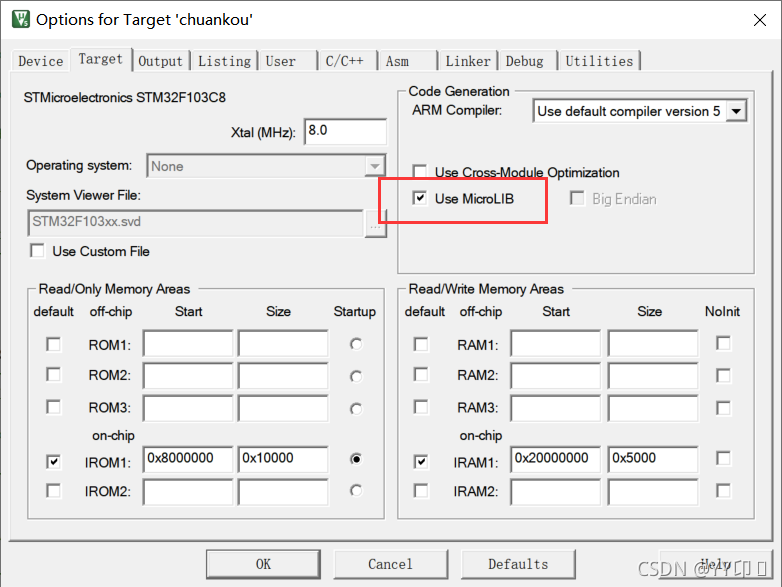Viewport: 782px width, 587px height.
Task: Check the ROM1 default checkbox
Action: (x=53, y=345)
